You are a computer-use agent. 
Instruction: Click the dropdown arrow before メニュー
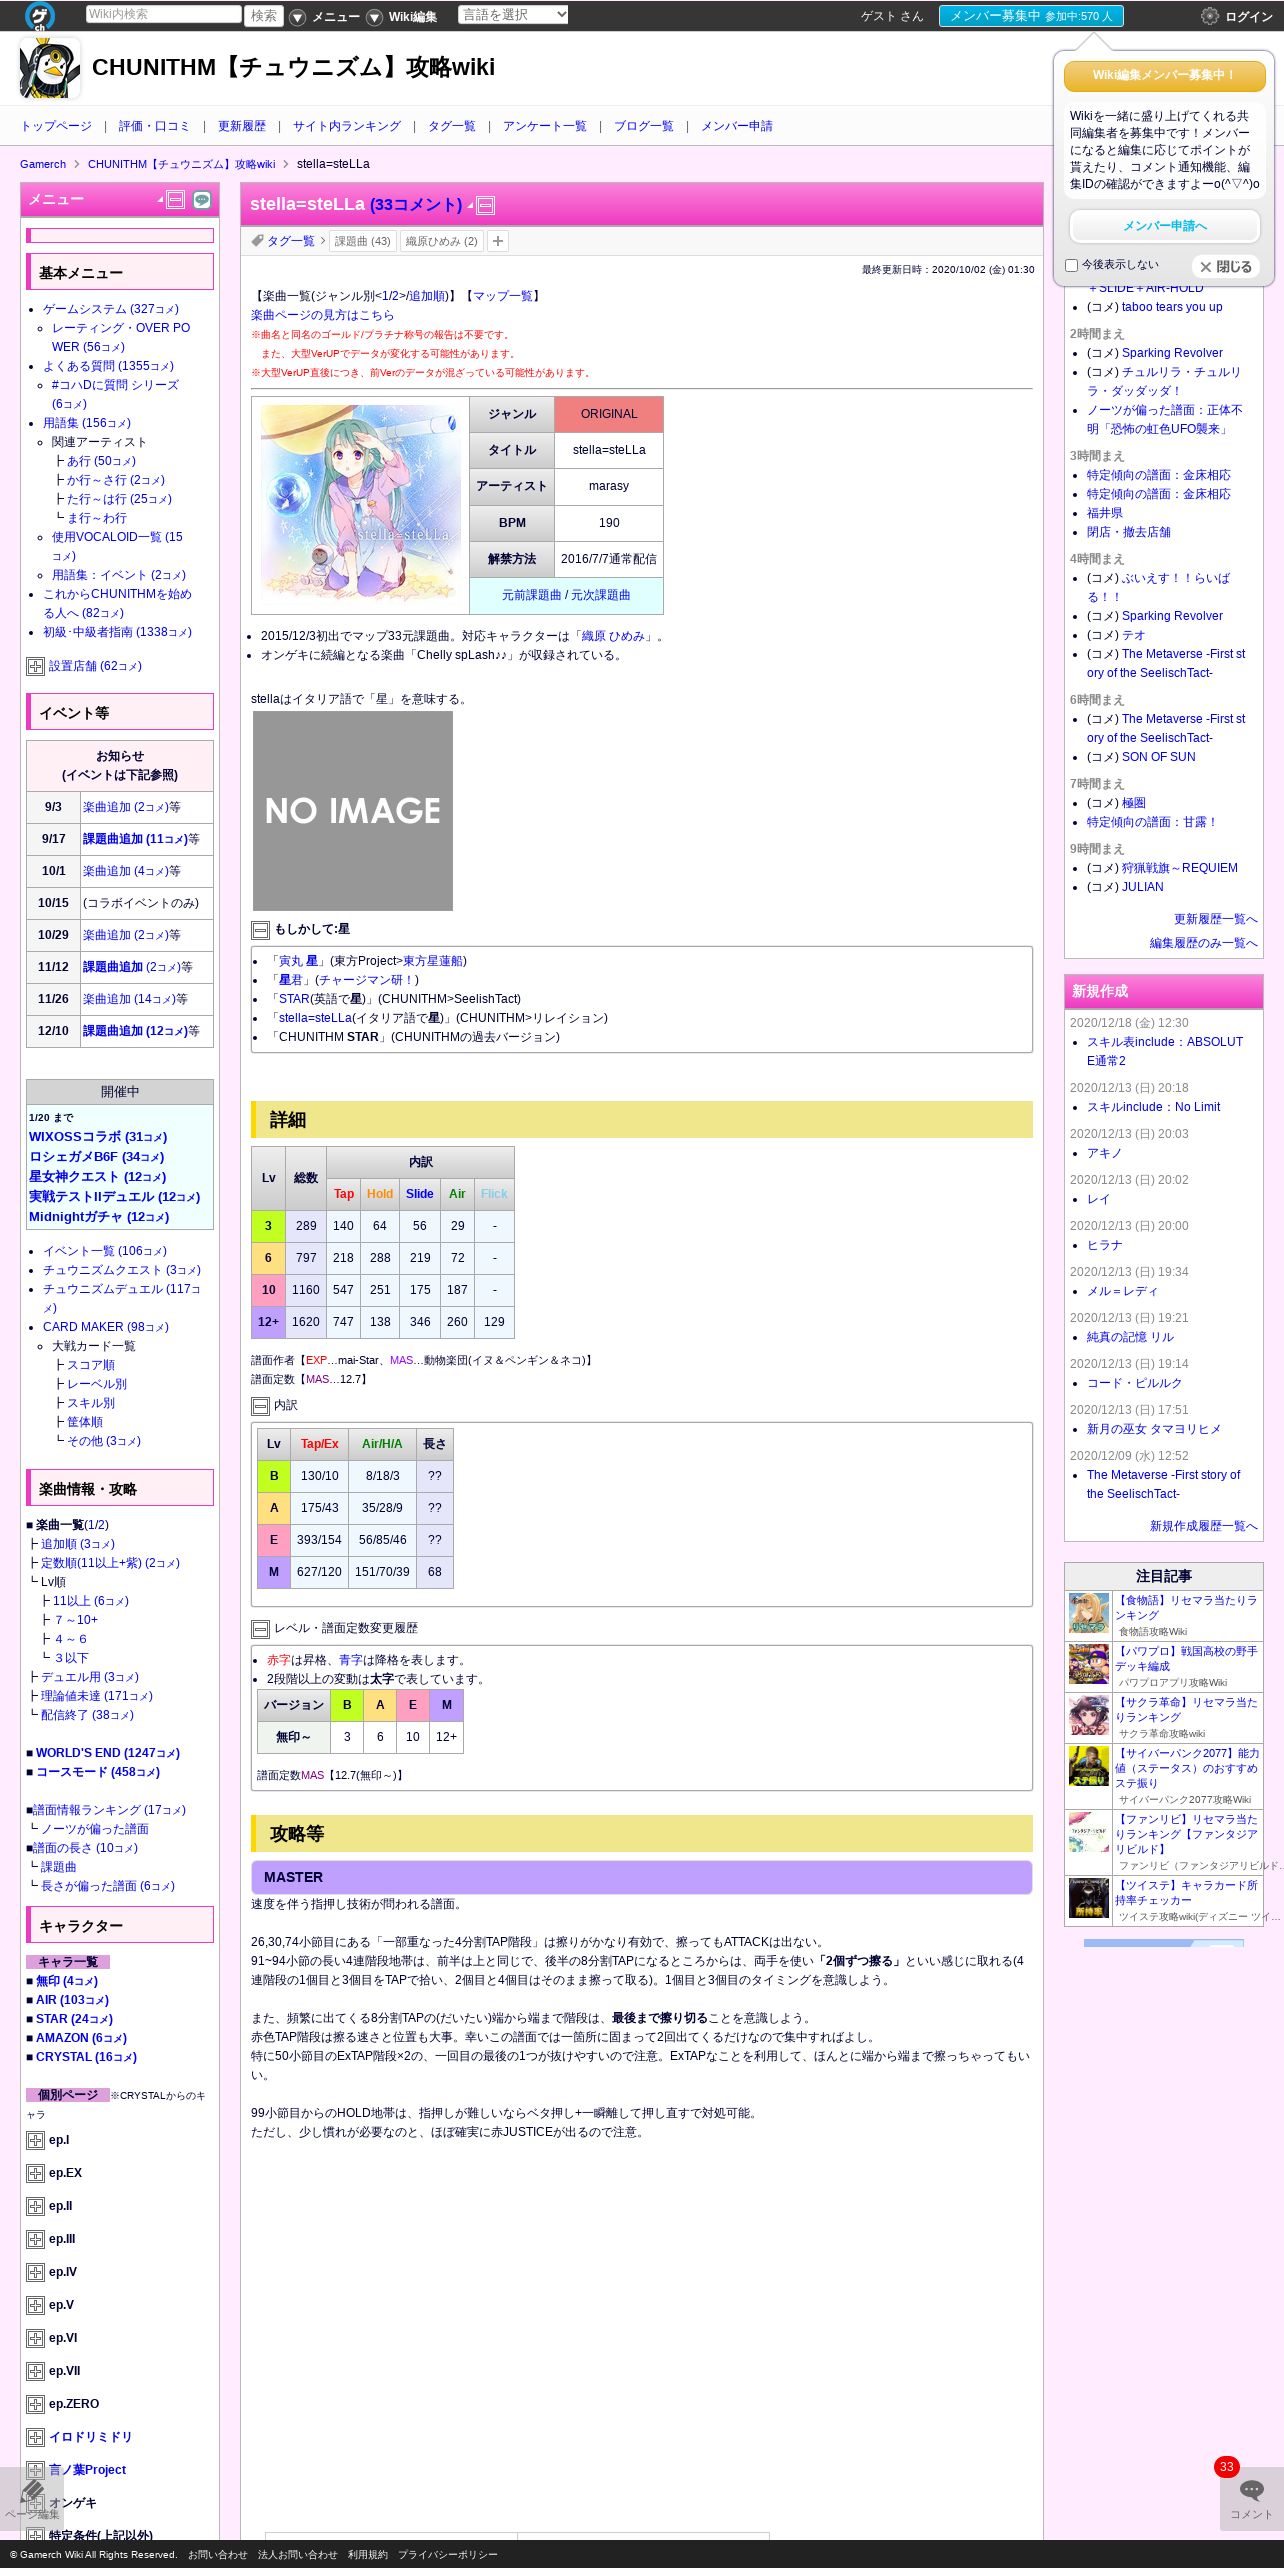coord(297,17)
